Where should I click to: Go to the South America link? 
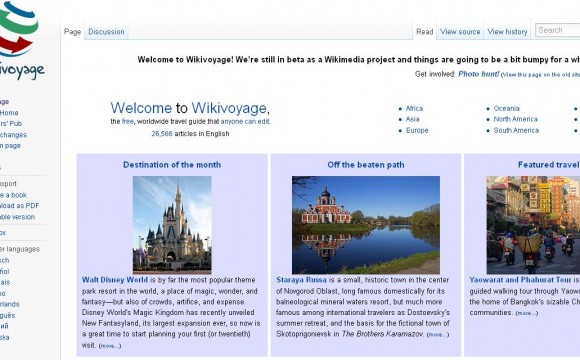pos(516,130)
